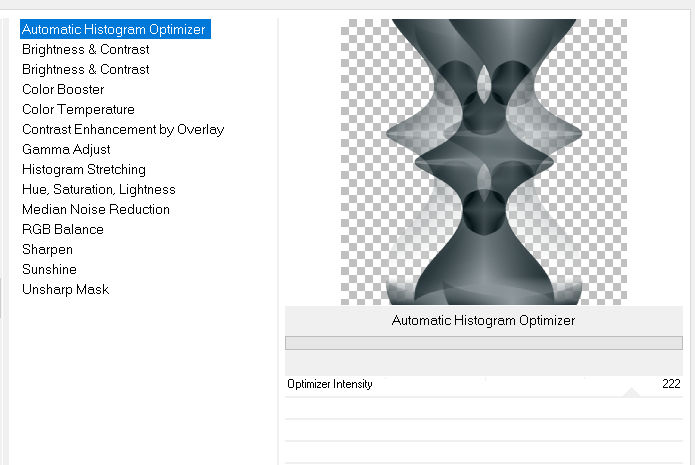
Task: Select the RGB Balance filter
Action: click(x=62, y=229)
